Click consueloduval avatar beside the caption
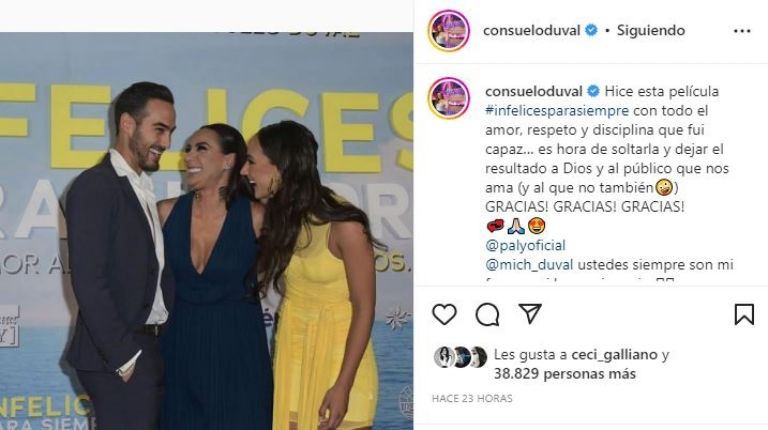The width and height of the screenshot is (768, 430). 449,98
